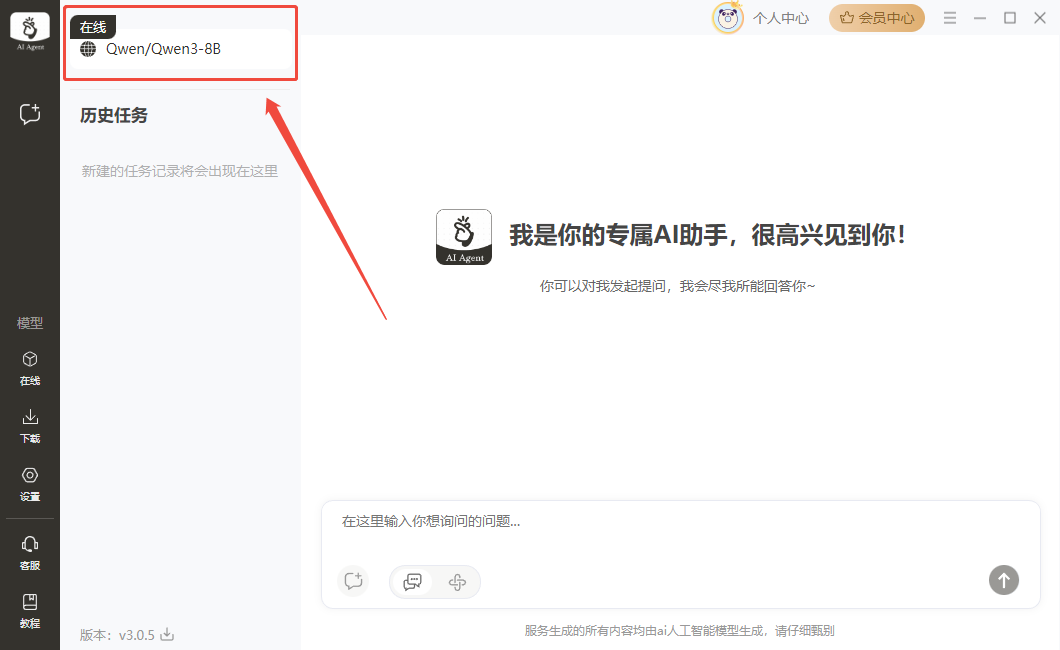Screen dimensions: 1060x650
Task: Open the 下载 download section
Action: (x=30, y=425)
